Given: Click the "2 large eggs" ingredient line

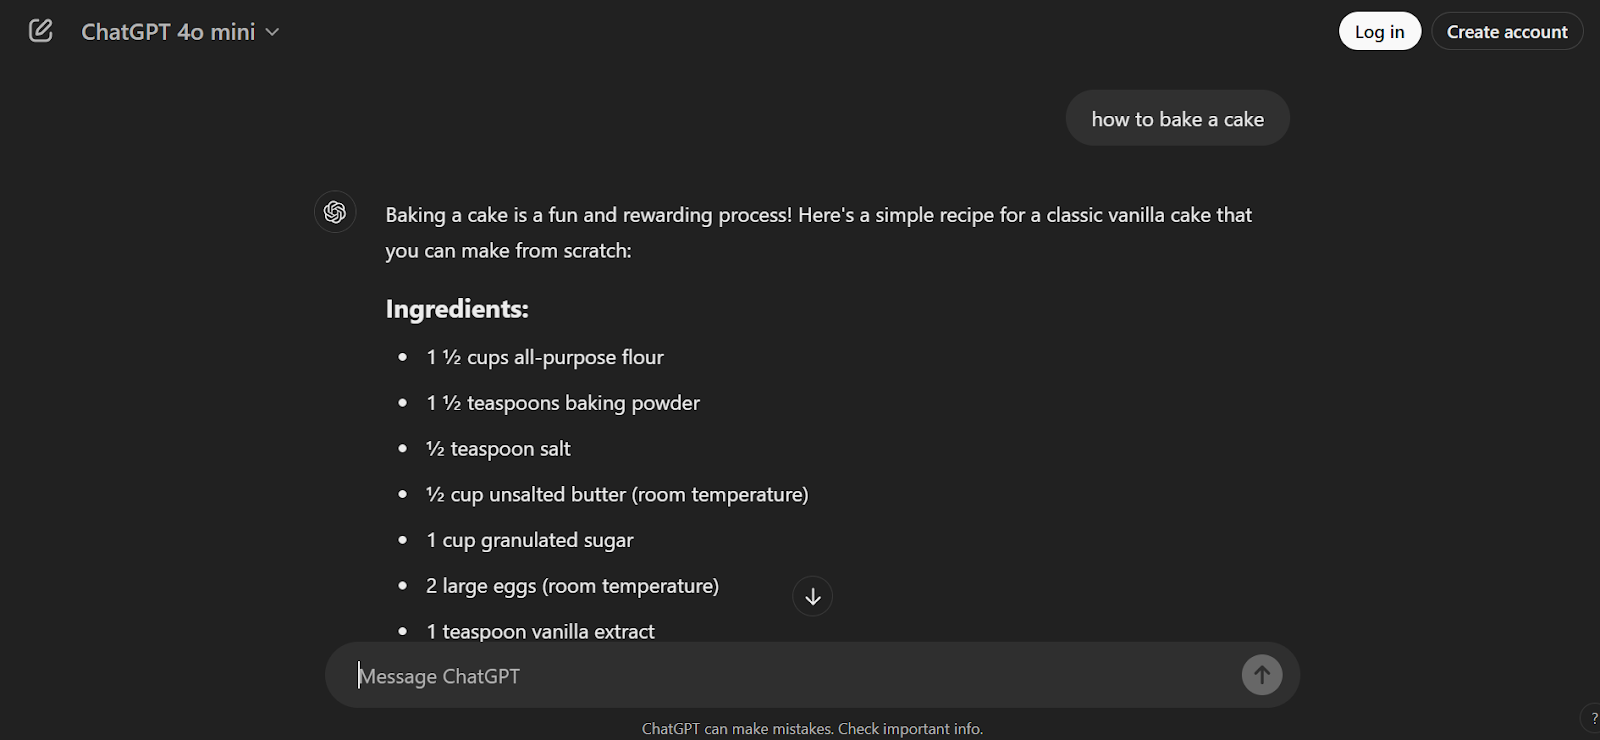Looking at the screenshot, I should pyautogui.click(x=572, y=586).
